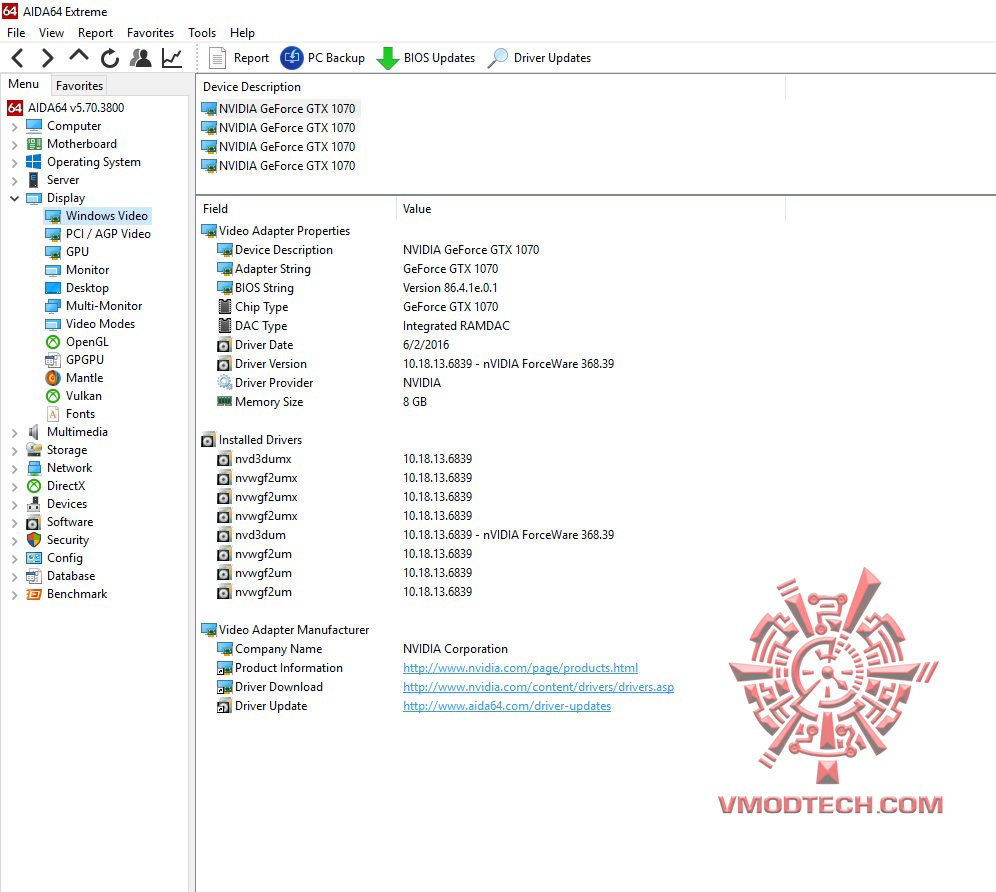
Task: Open the GPU item under Display
Action: [67, 252]
